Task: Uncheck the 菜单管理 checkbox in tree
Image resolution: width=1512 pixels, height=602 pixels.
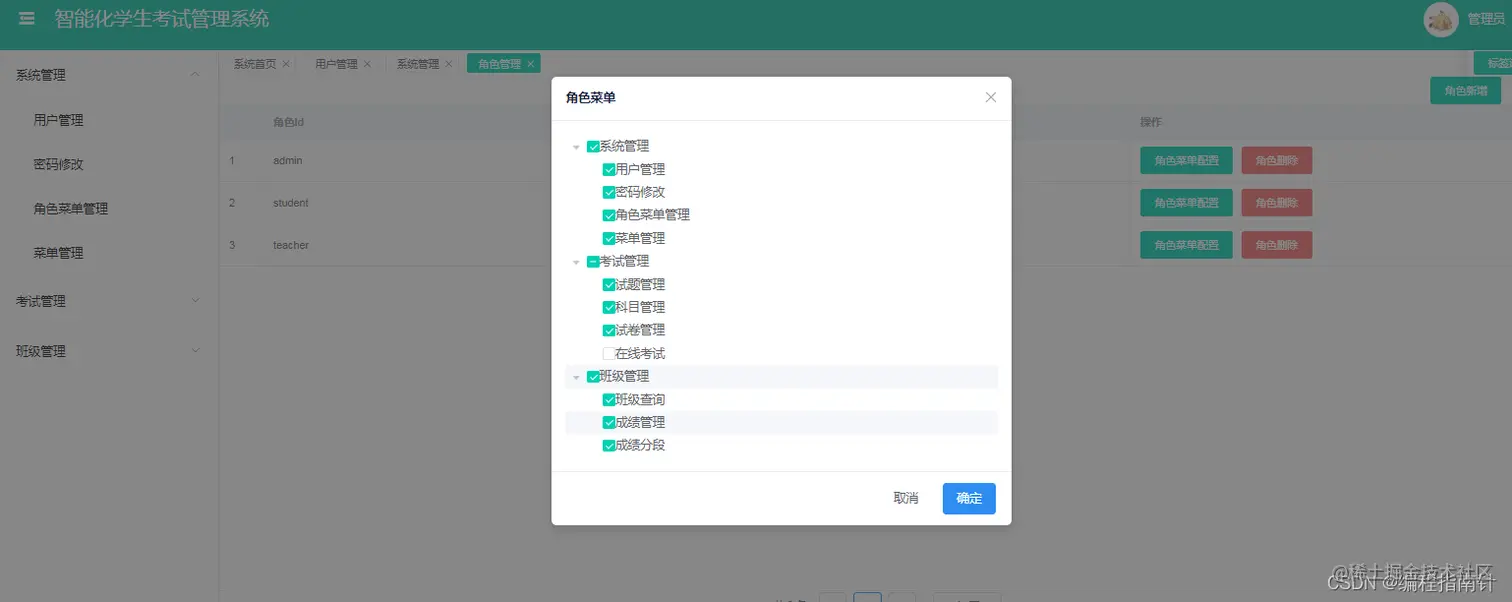Action: 609,238
